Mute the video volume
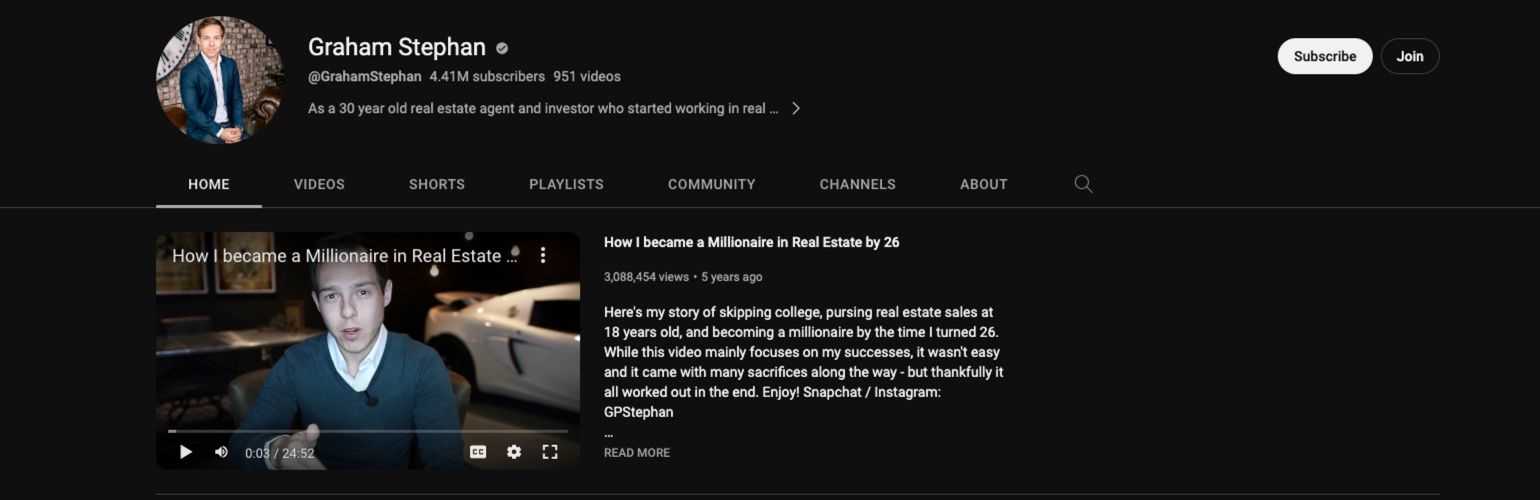The height and width of the screenshot is (500, 1540). (221, 452)
